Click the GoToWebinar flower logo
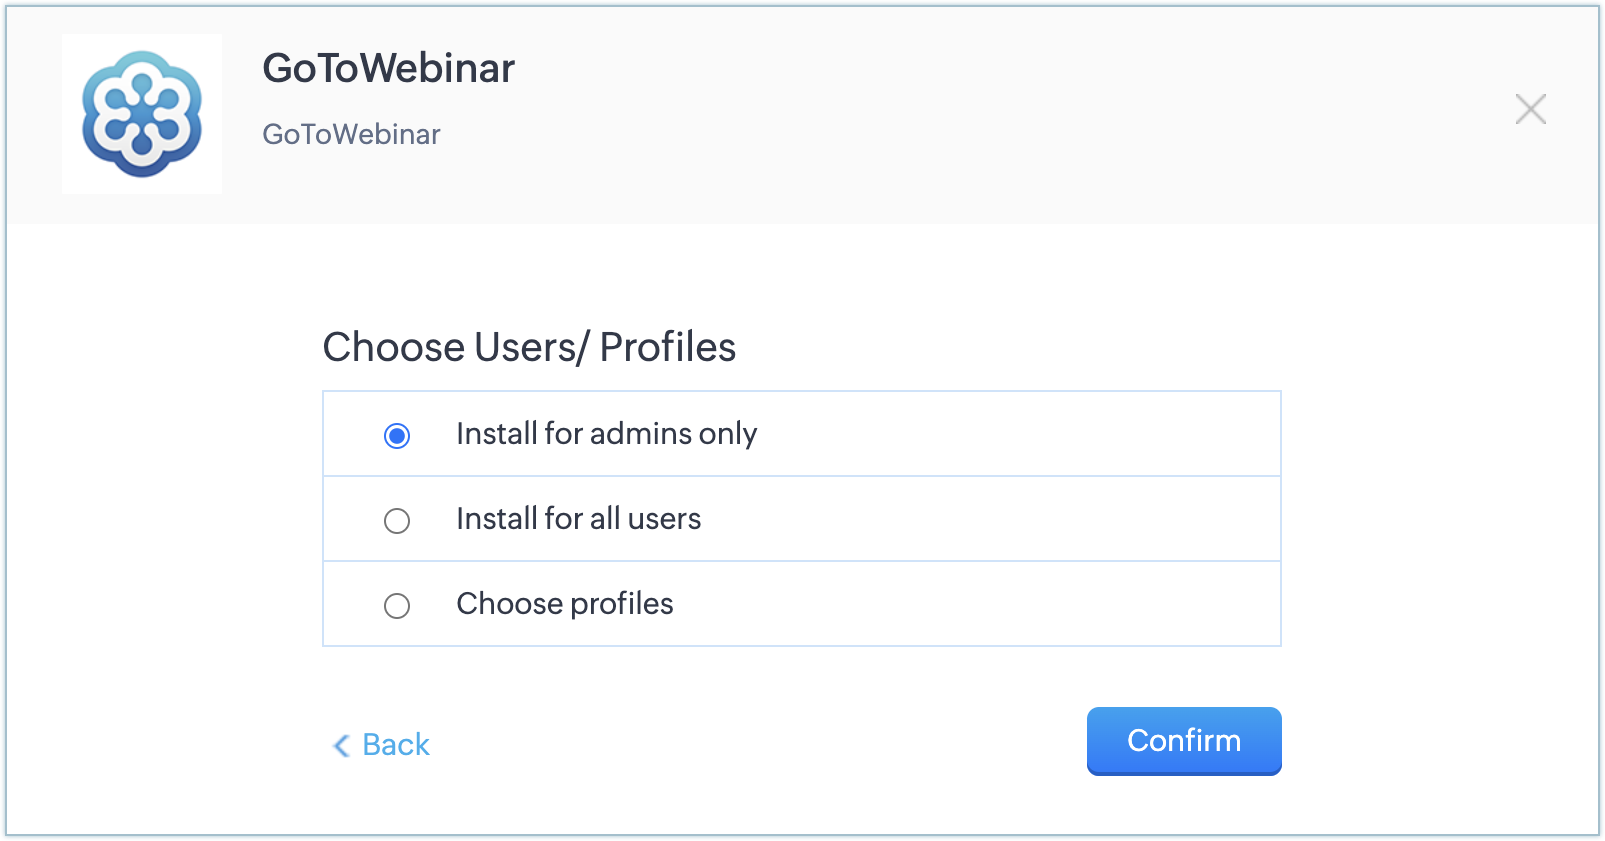1605x841 pixels. (x=142, y=114)
